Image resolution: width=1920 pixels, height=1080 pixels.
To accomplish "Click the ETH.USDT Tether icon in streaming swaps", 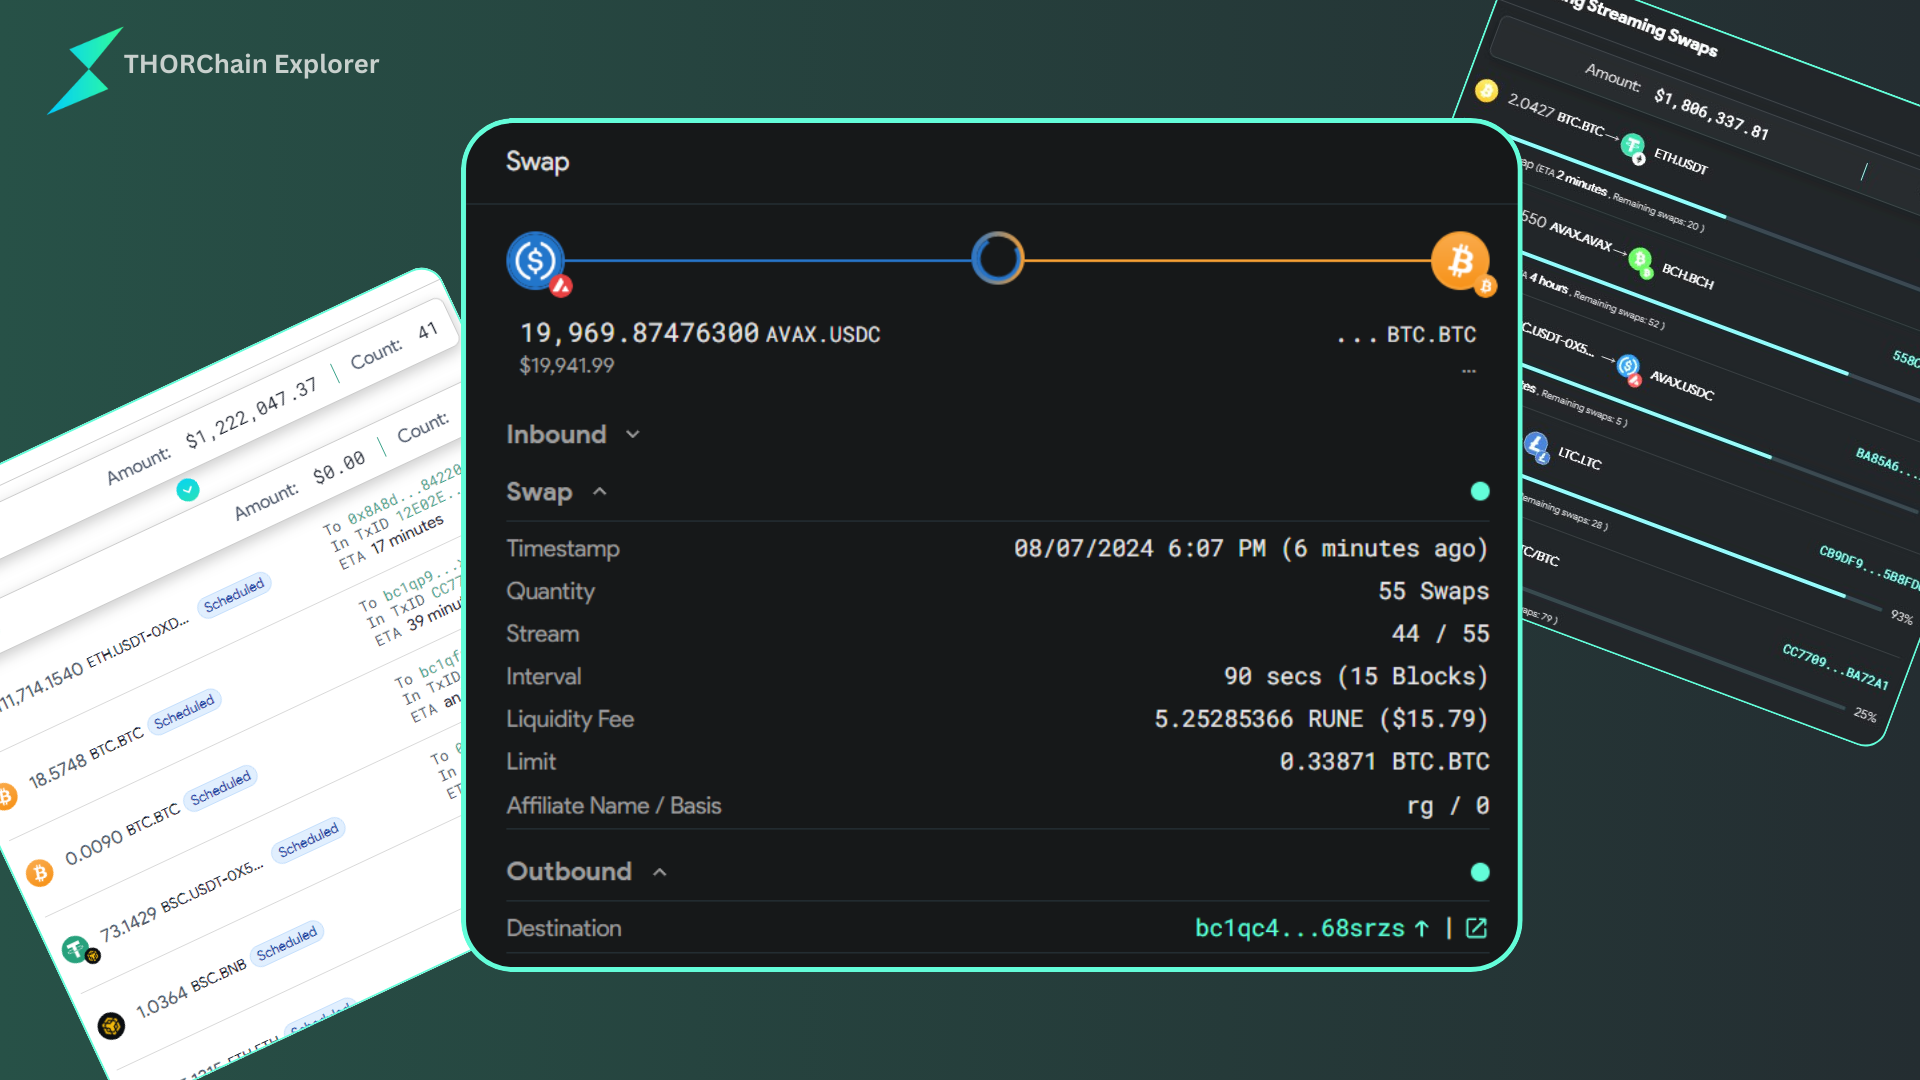I will coord(1634,147).
